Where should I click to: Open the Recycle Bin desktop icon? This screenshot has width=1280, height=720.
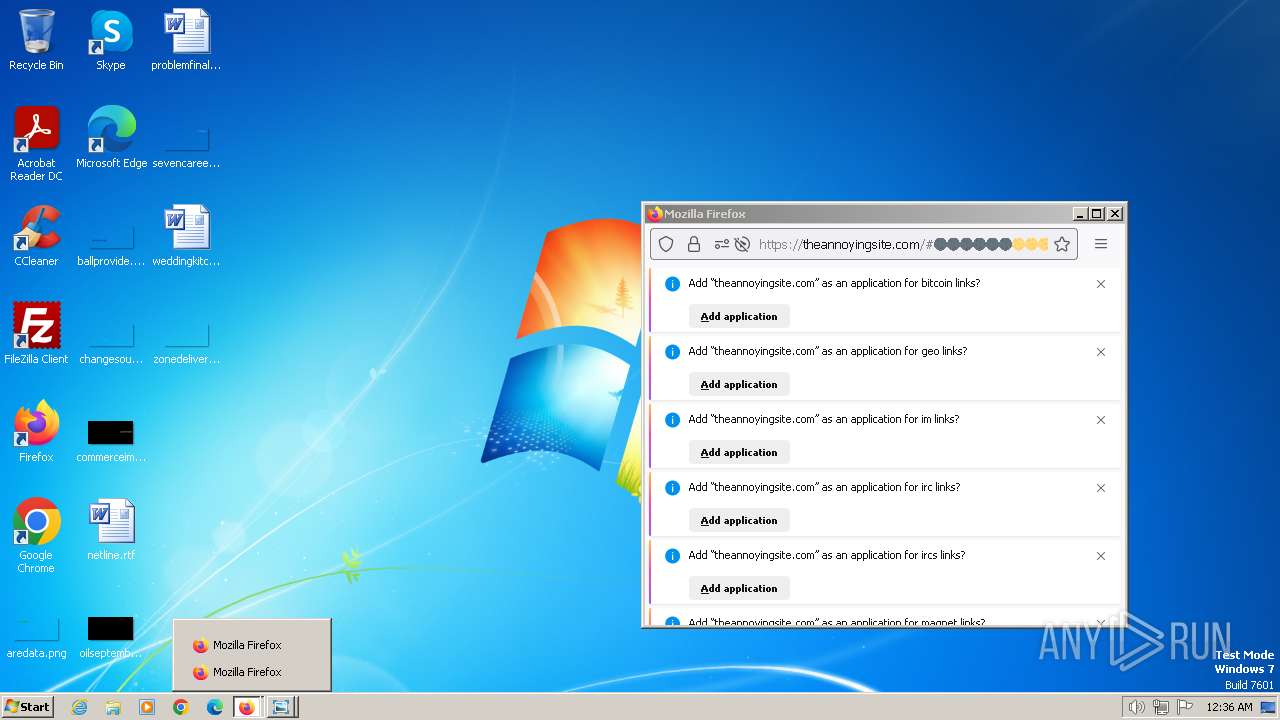36,40
